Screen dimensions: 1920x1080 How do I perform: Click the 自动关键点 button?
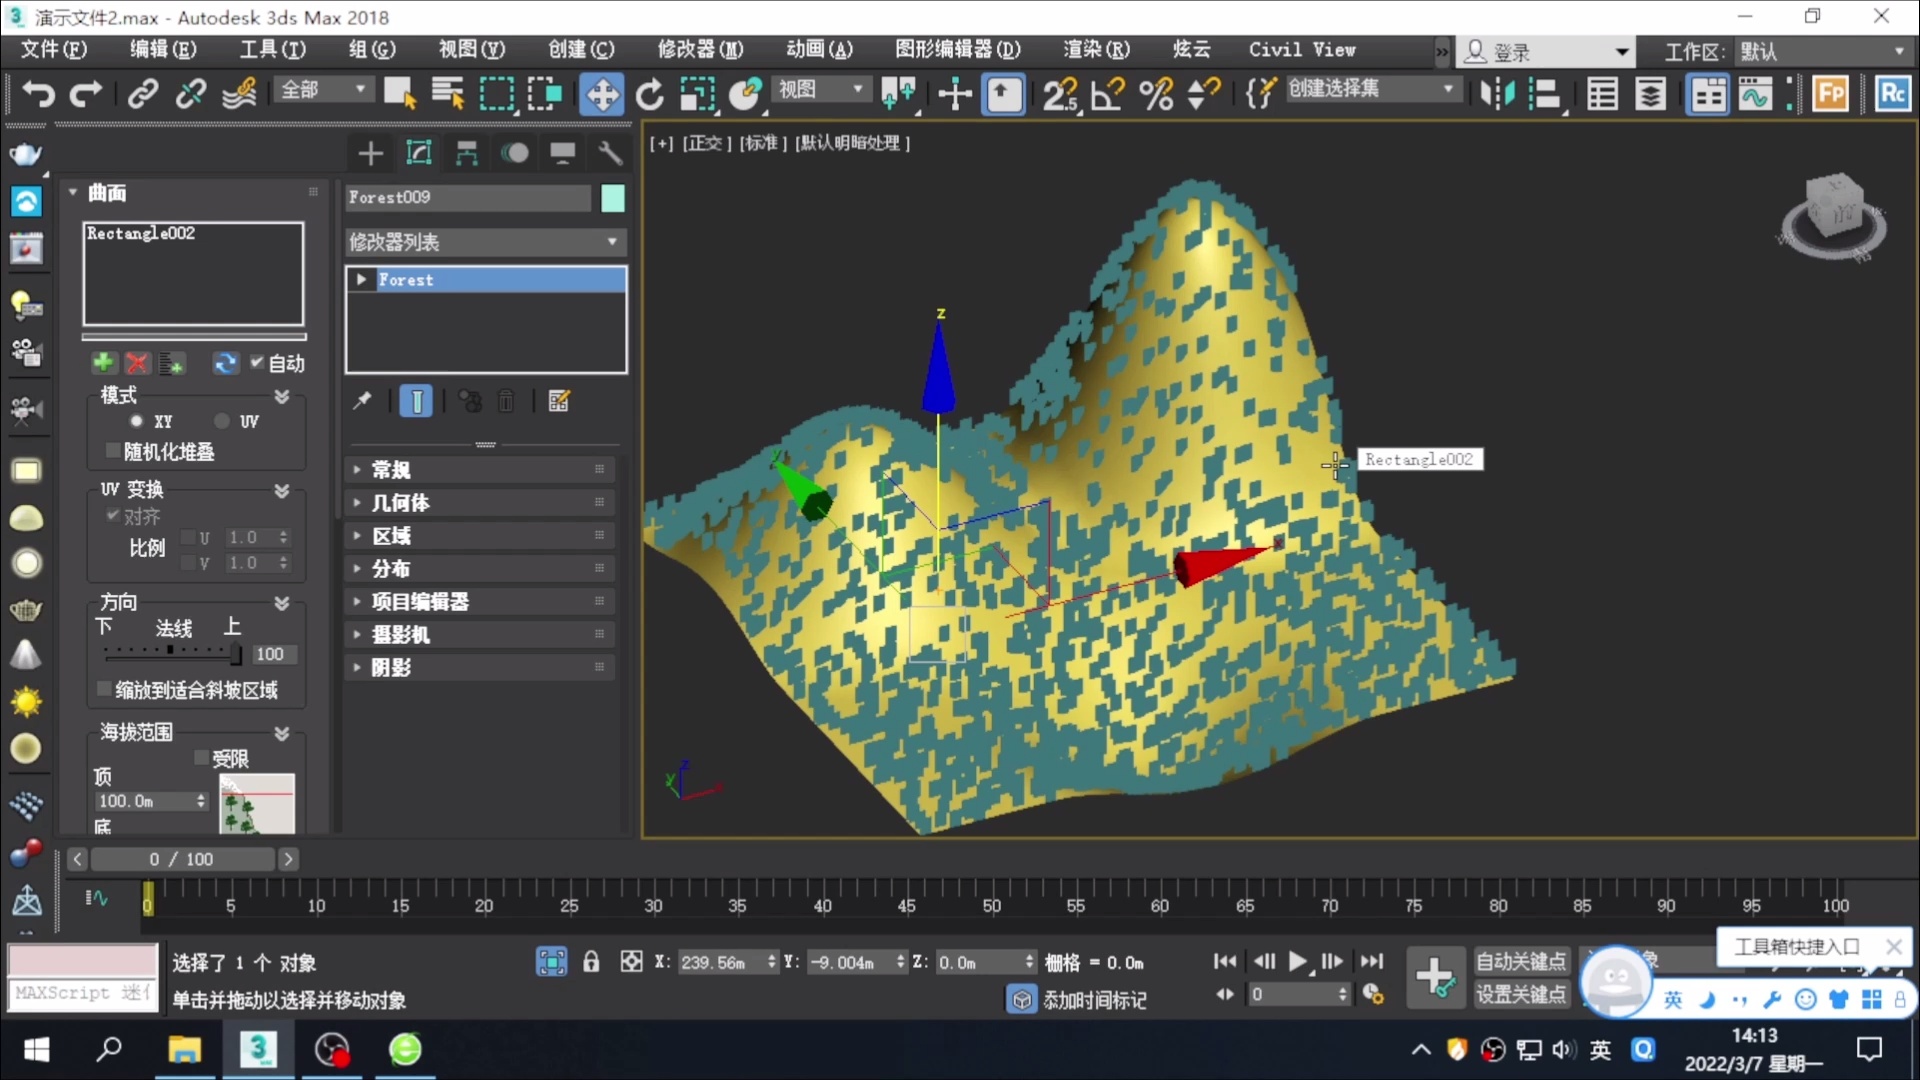pos(1520,961)
